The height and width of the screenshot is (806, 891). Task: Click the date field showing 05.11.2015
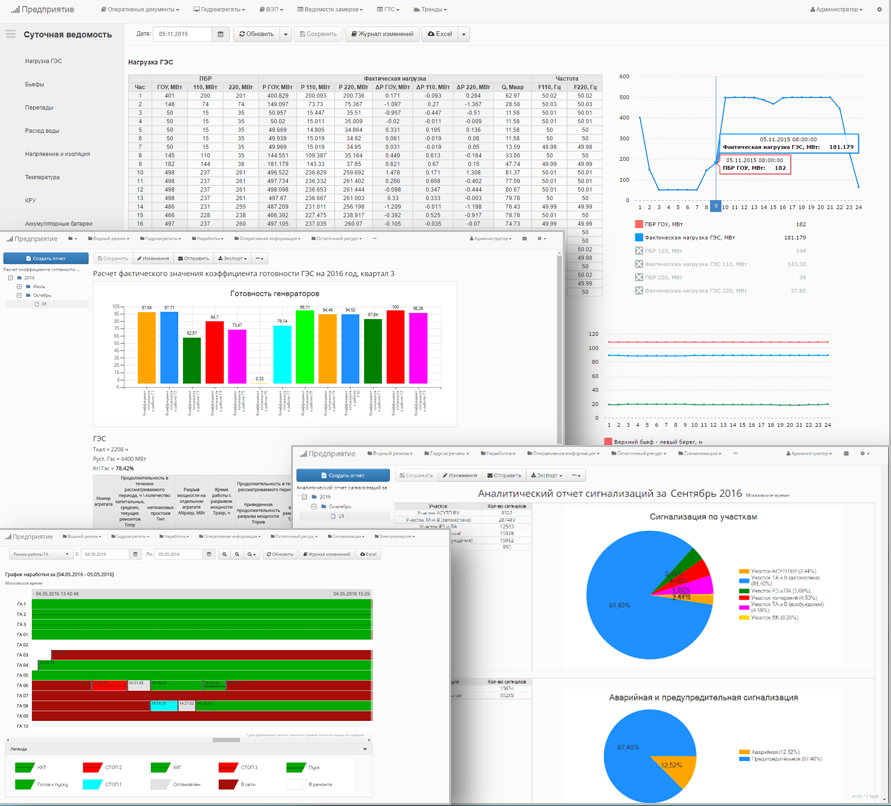click(x=182, y=34)
